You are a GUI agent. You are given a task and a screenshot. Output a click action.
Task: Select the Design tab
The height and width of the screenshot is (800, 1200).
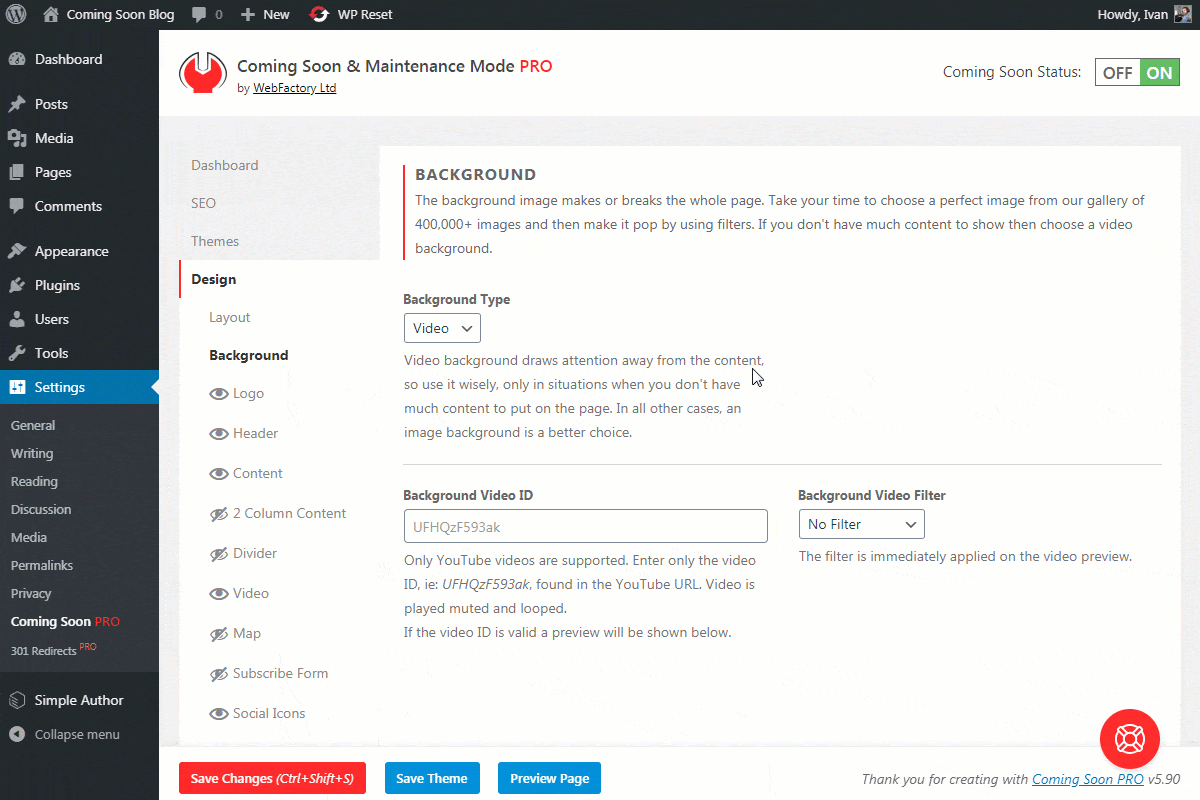click(214, 279)
